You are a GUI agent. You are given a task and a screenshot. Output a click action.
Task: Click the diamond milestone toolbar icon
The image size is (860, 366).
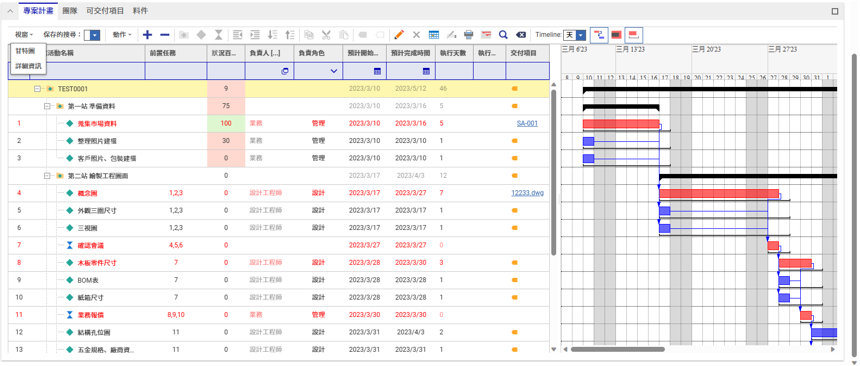[x=201, y=35]
